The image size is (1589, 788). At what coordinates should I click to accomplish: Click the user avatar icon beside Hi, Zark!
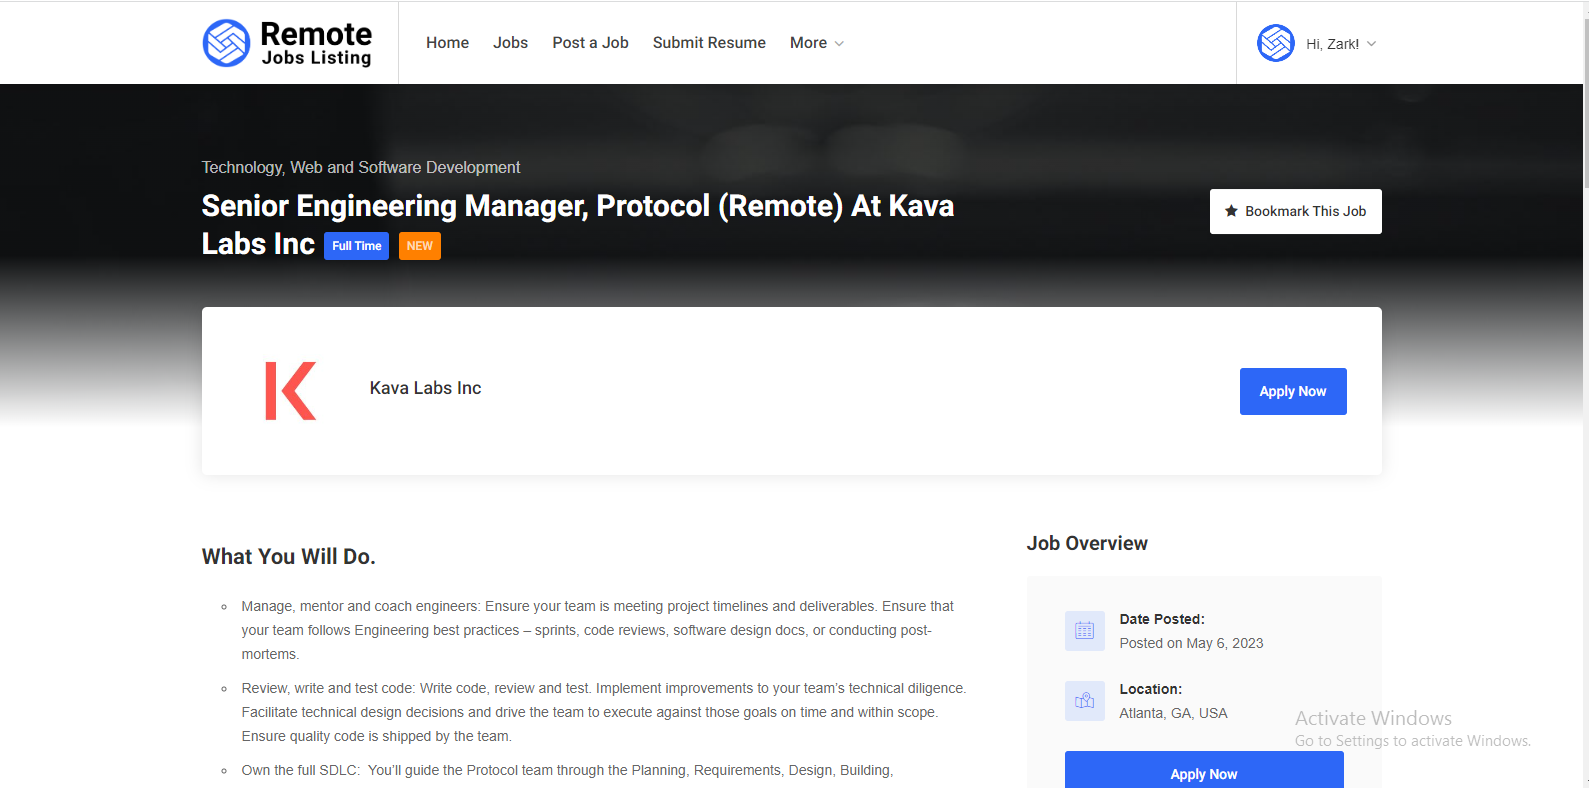tap(1276, 43)
